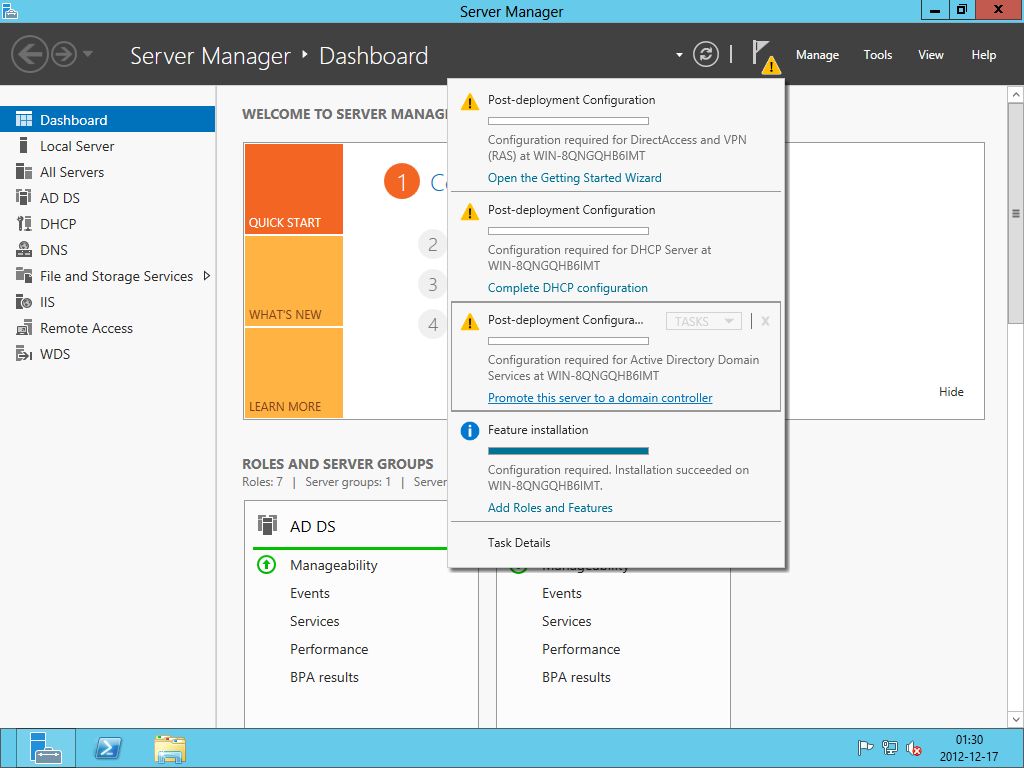Viewport: 1024px width, 768px height.
Task: Click the step 3 circle
Action: [x=432, y=284]
